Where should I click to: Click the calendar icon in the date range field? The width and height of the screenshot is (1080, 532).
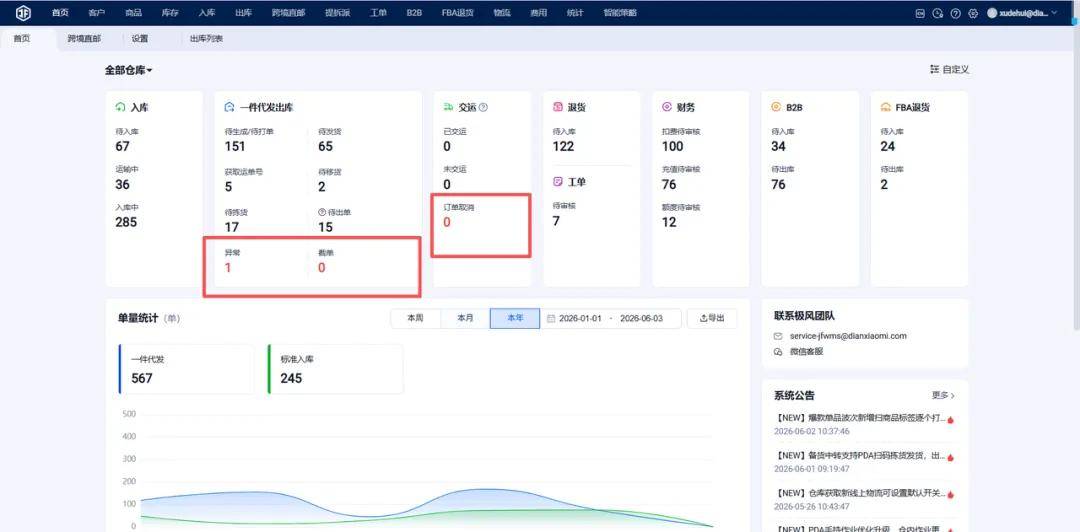click(551, 318)
